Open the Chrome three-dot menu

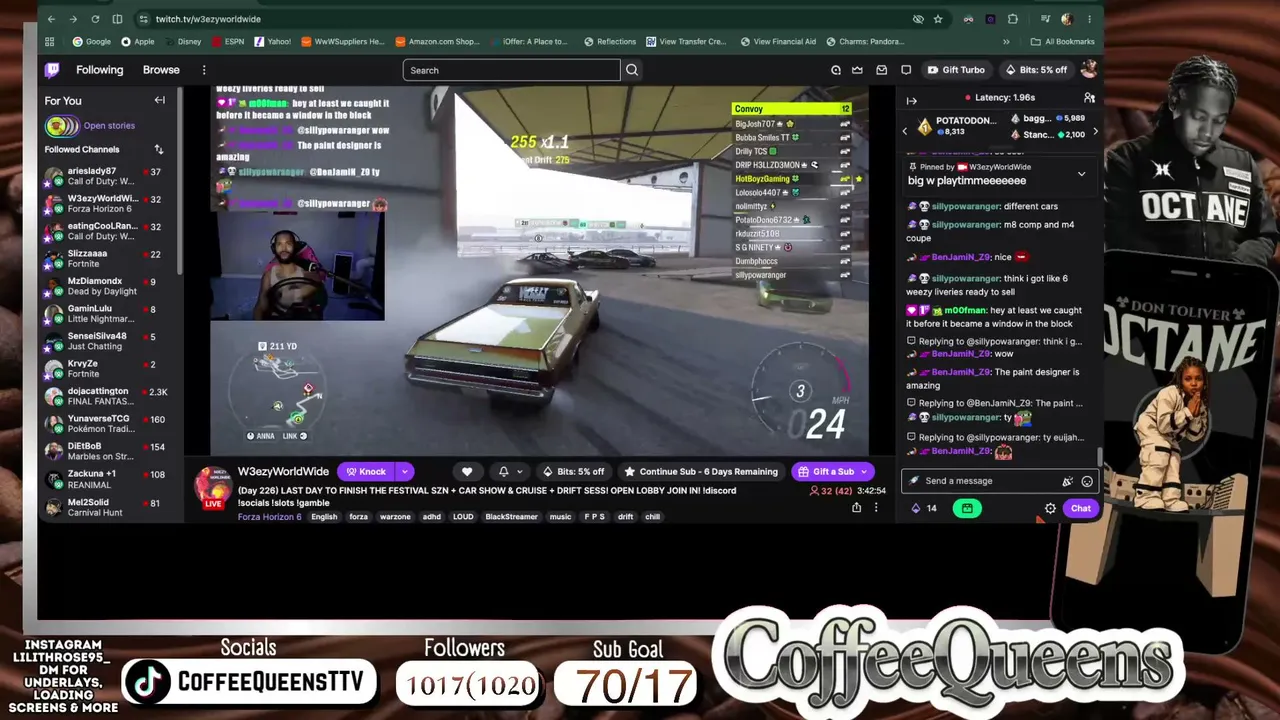point(1089,19)
